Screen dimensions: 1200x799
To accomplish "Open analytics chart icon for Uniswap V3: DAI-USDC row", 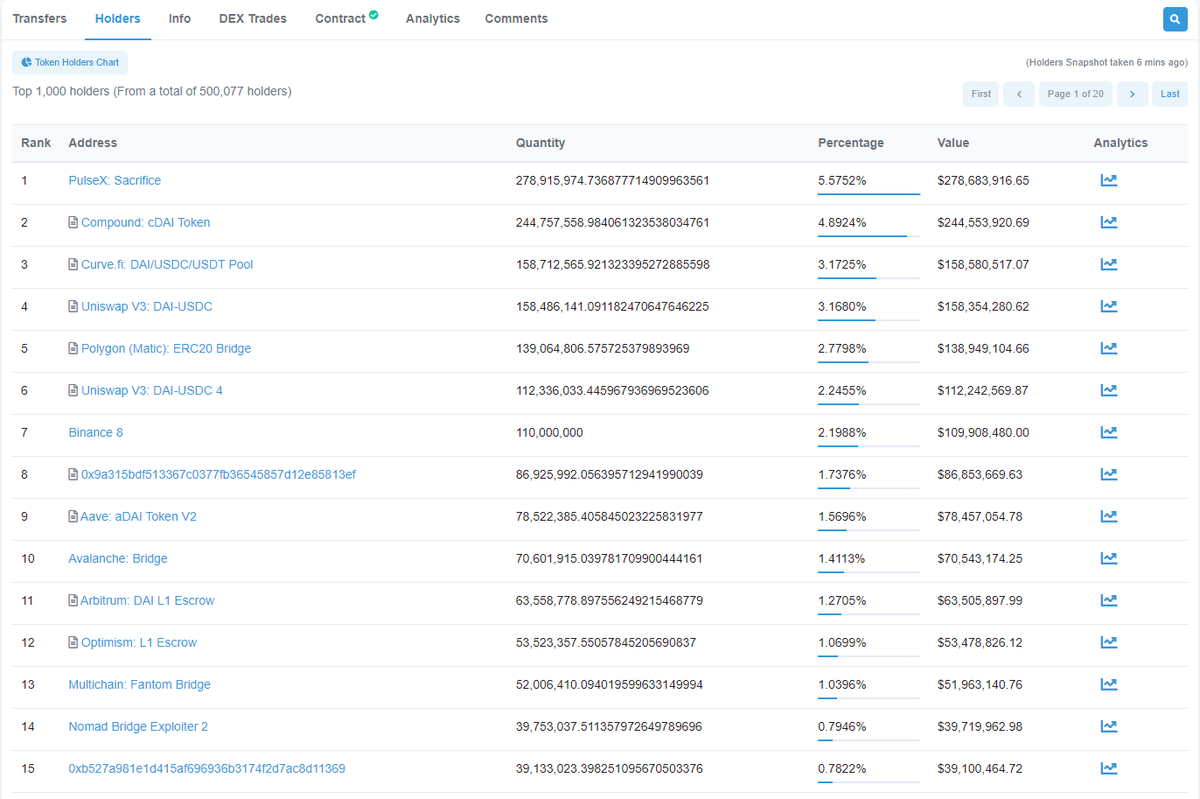I will (x=1108, y=307).
